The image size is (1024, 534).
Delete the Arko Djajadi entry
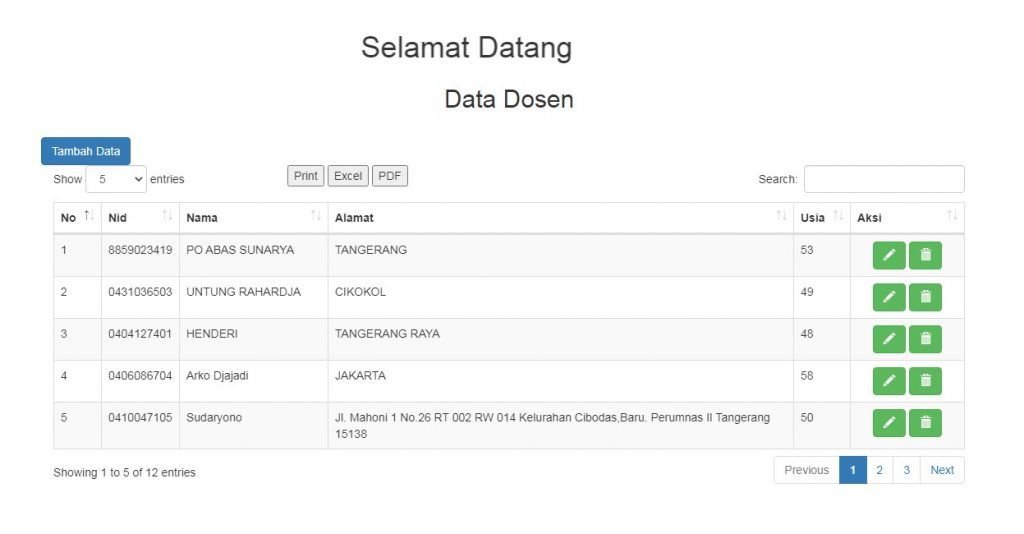925,382
